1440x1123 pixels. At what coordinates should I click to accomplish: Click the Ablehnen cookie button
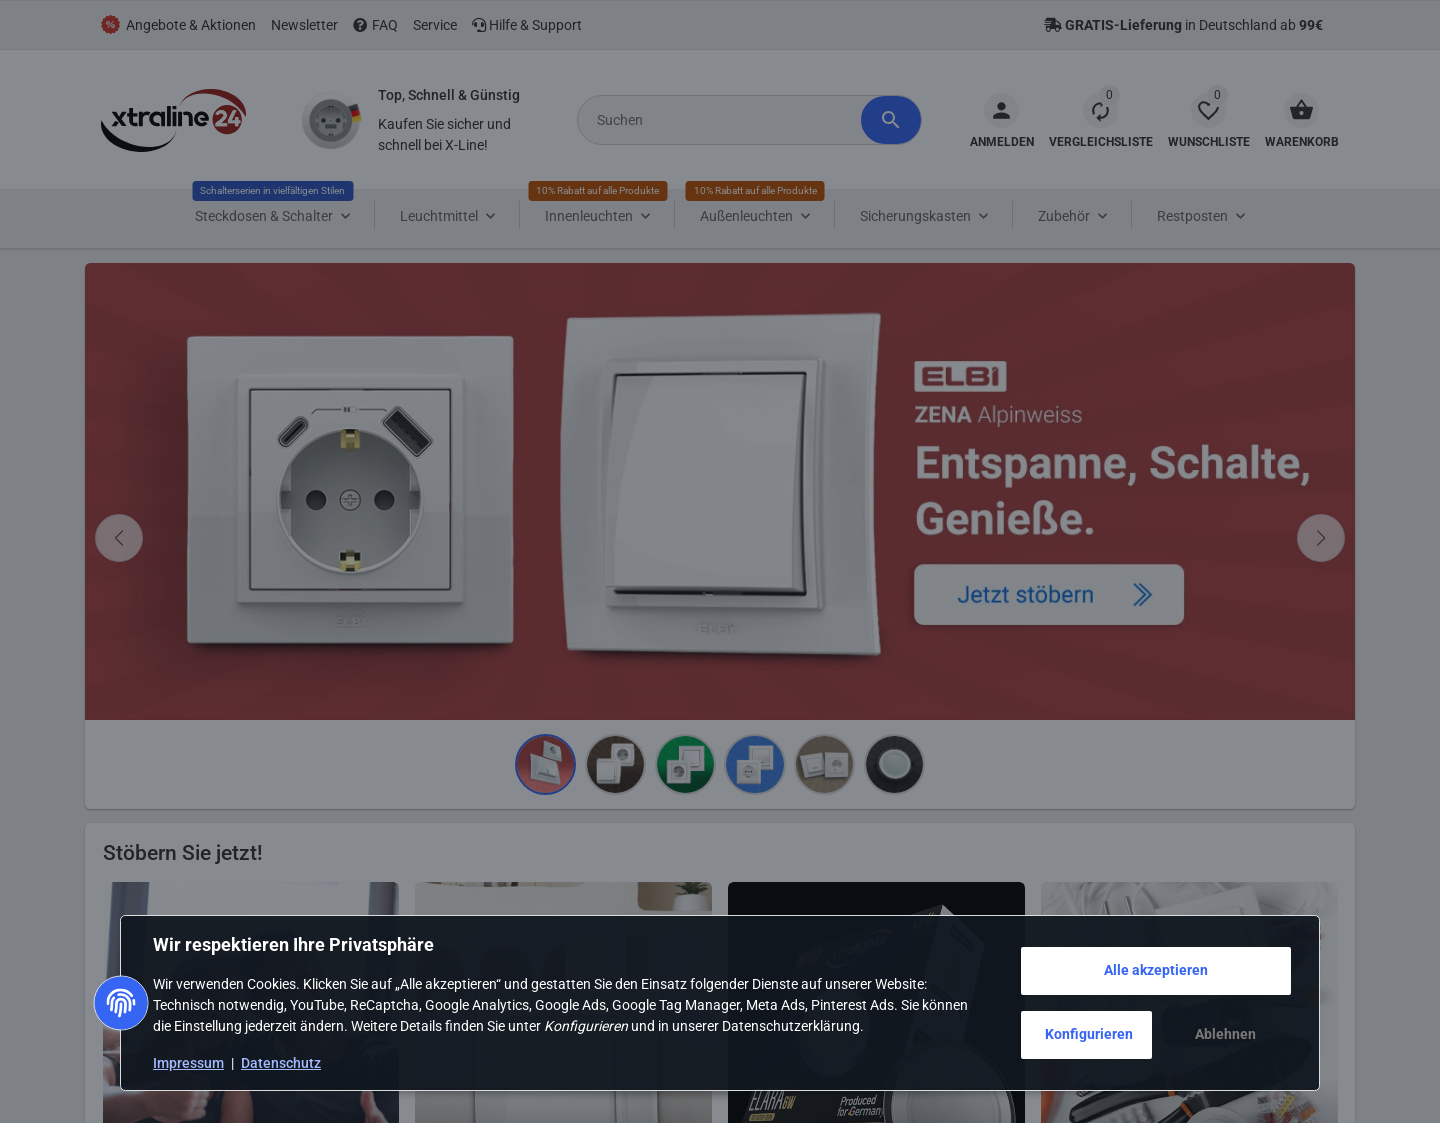(x=1225, y=1035)
